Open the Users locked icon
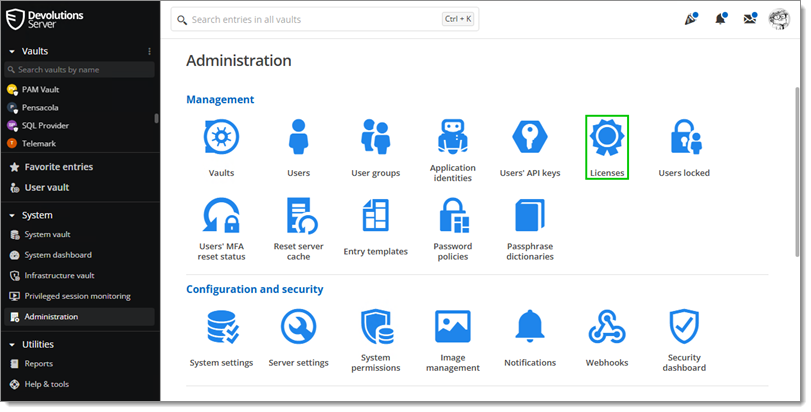 pyautogui.click(x=684, y=139)
